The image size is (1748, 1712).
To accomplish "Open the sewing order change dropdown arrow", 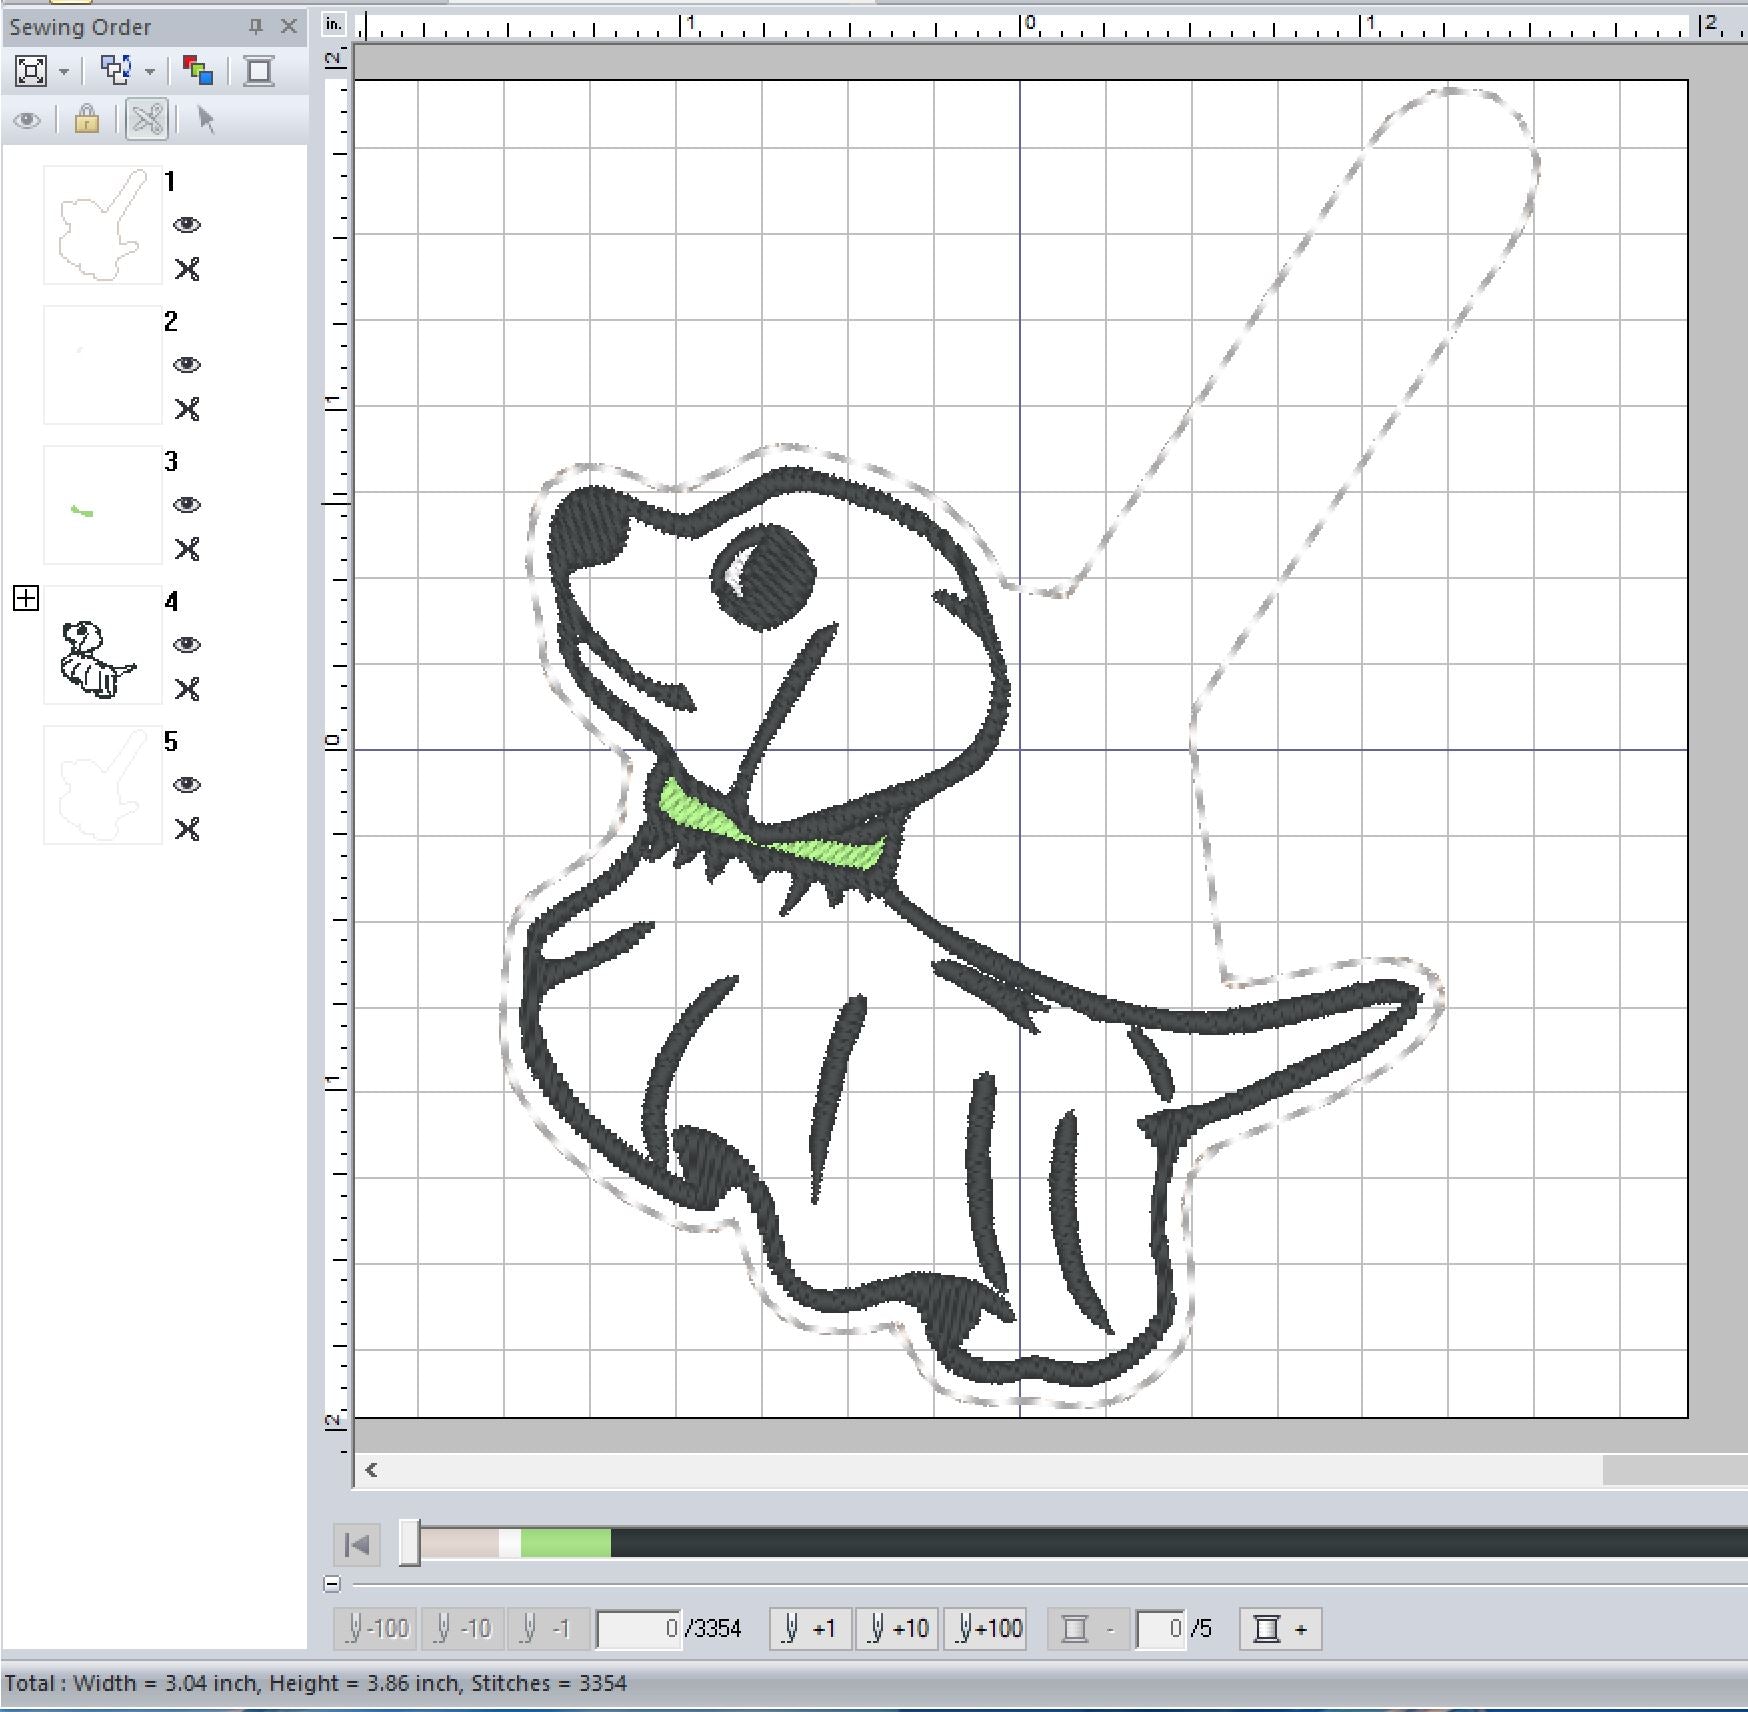I will click(150, 71).
